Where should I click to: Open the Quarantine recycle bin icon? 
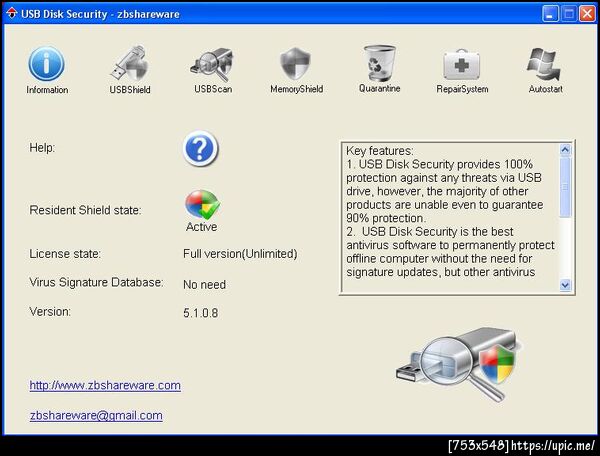[379, 63]
